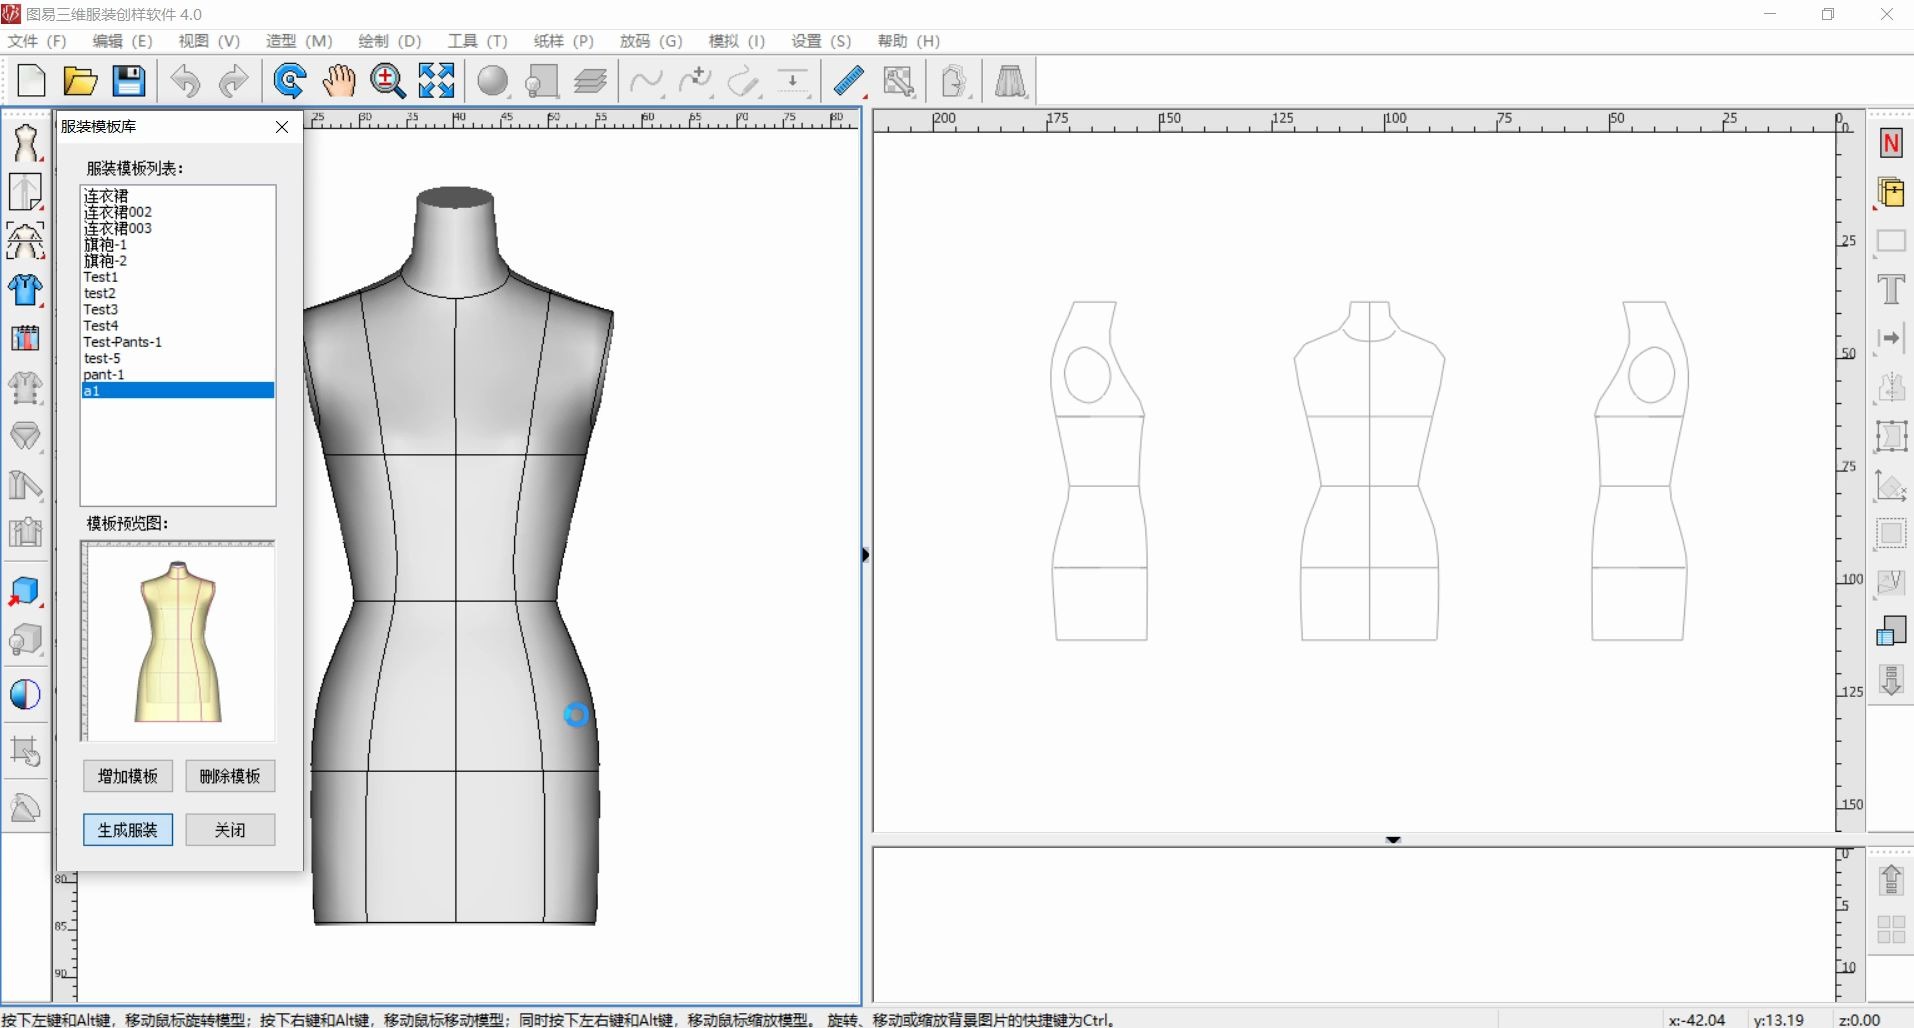Click the 3D cube modeling icon
The height and width of the screenshot is (1028, 1914).
coord(25,591)
